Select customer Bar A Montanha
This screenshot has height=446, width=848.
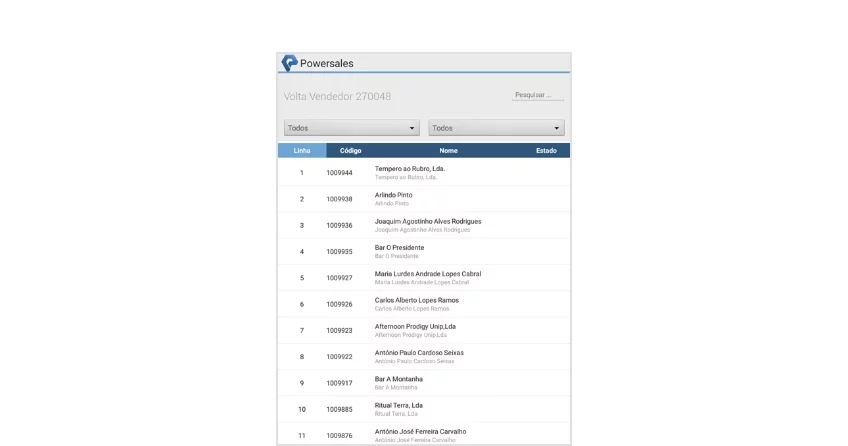[399, 380]
